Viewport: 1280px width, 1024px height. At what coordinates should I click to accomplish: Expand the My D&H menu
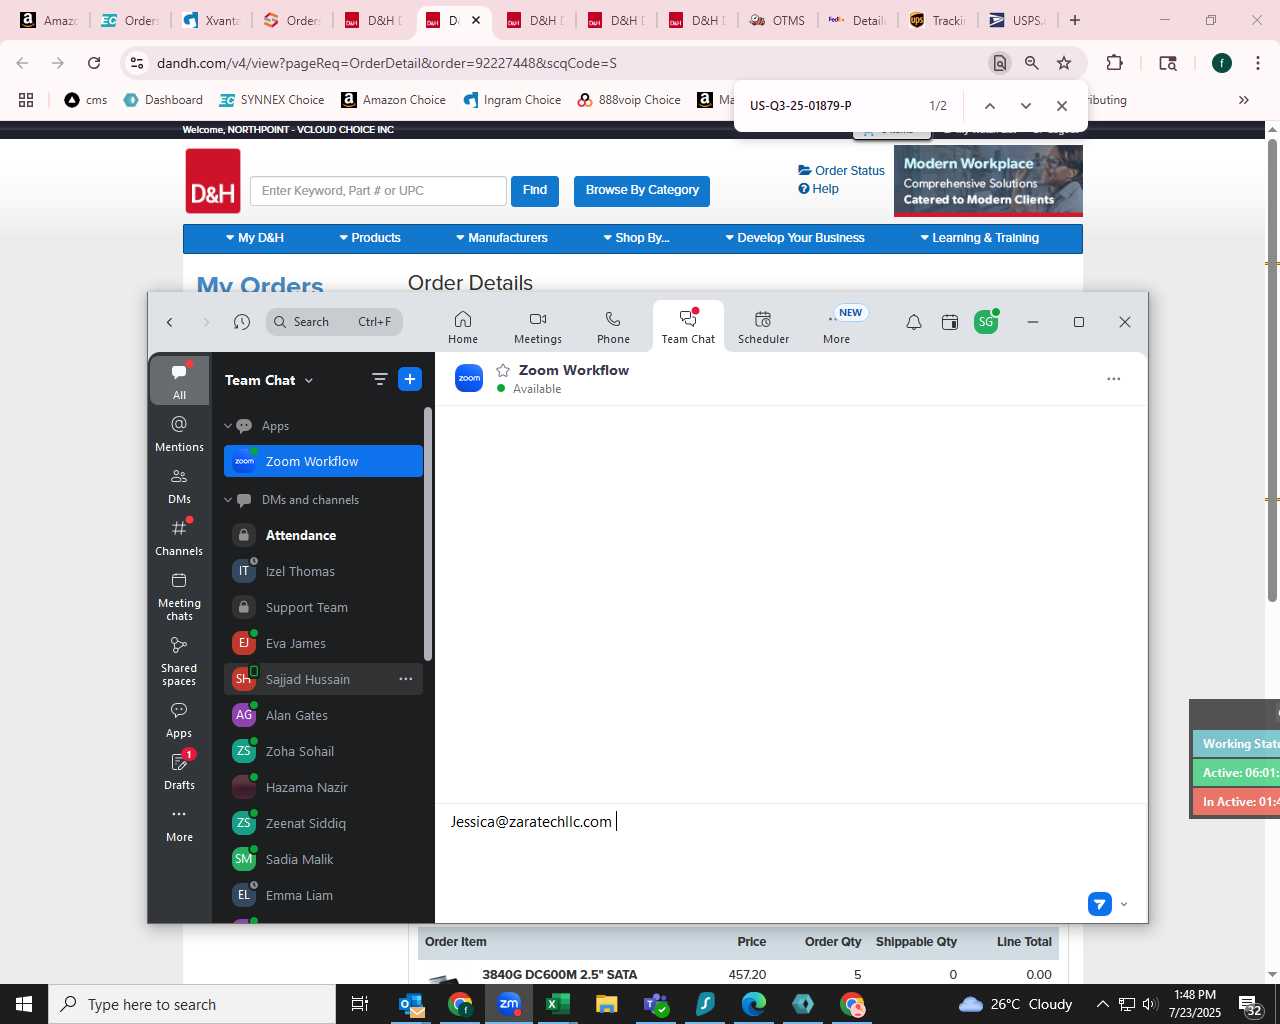[255, 238]
